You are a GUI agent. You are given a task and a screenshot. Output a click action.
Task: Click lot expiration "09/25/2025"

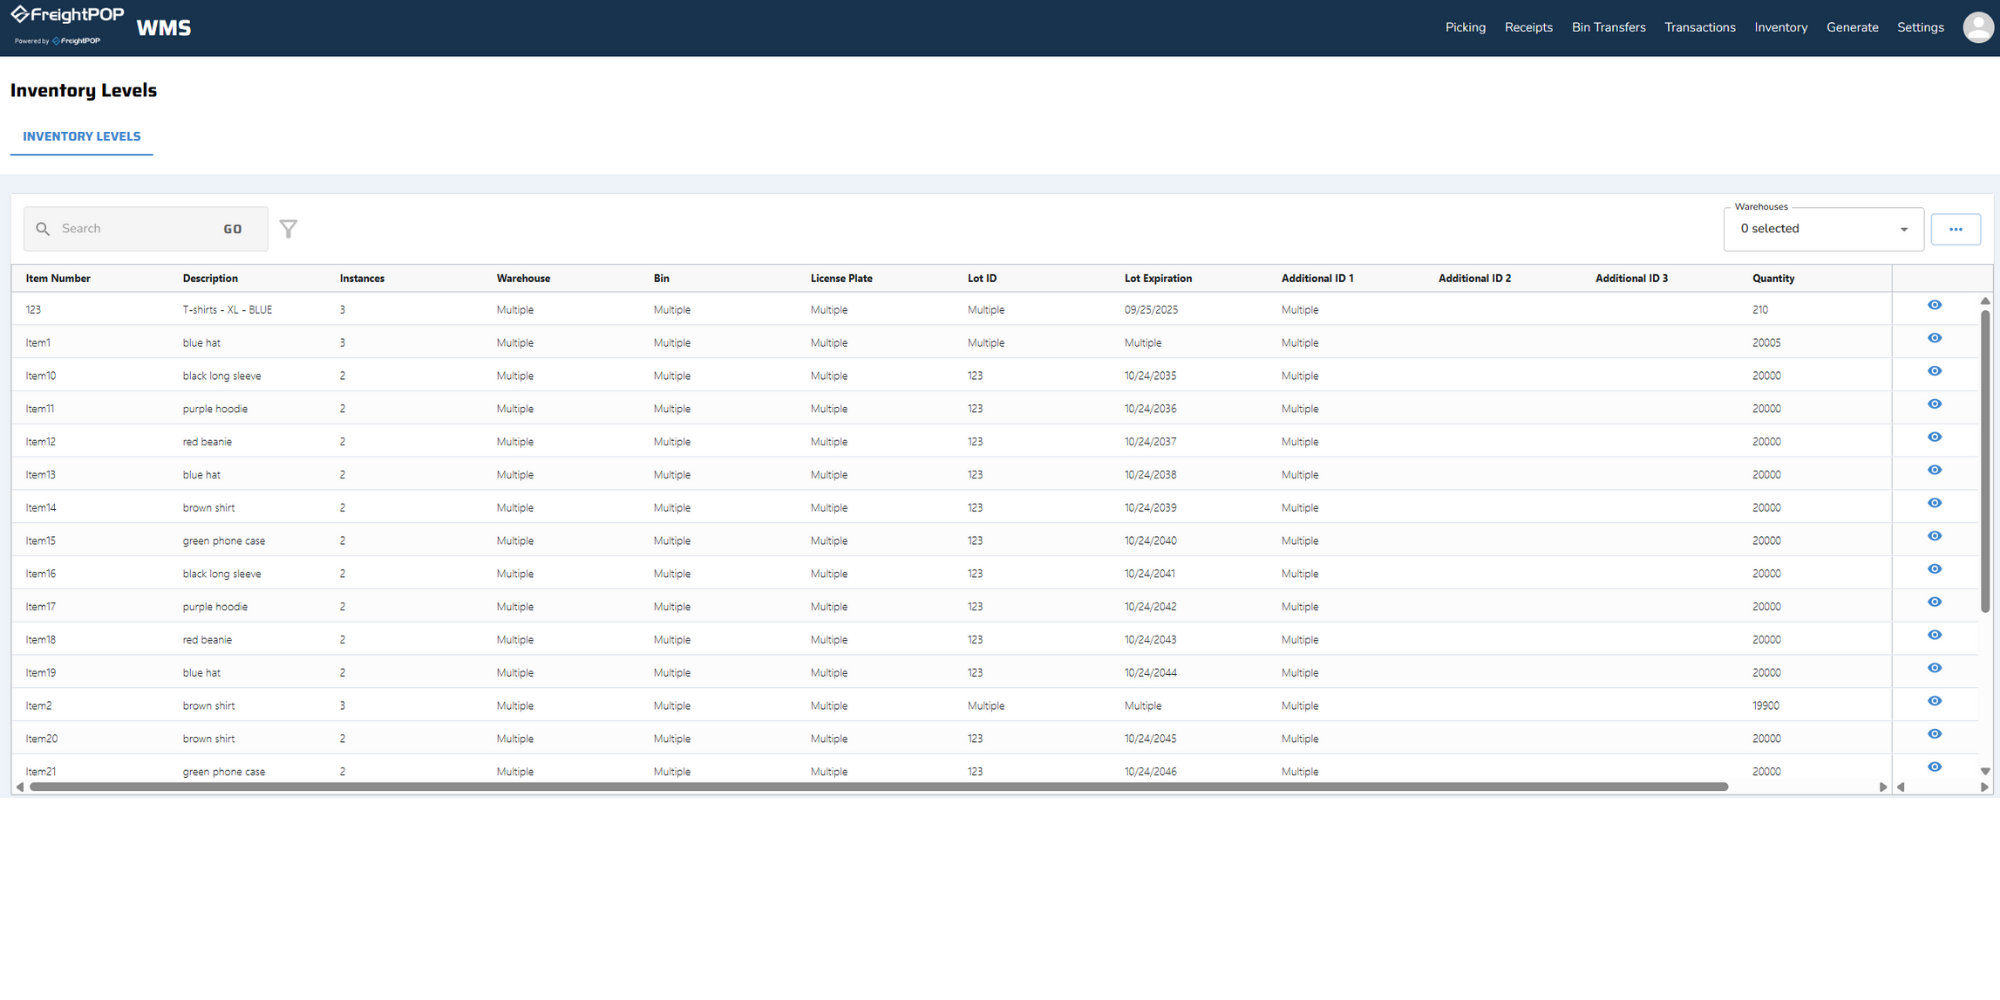1151,310
